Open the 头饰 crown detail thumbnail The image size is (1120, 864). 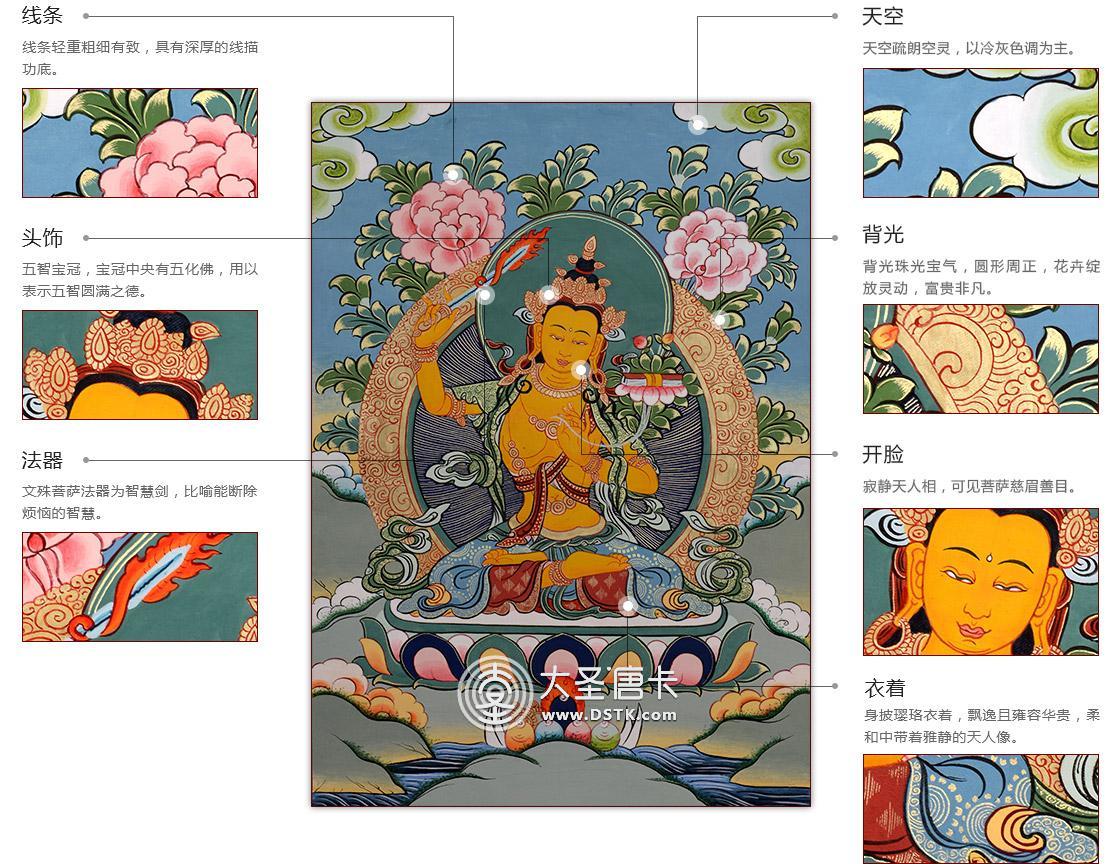[x=140, y=365]
